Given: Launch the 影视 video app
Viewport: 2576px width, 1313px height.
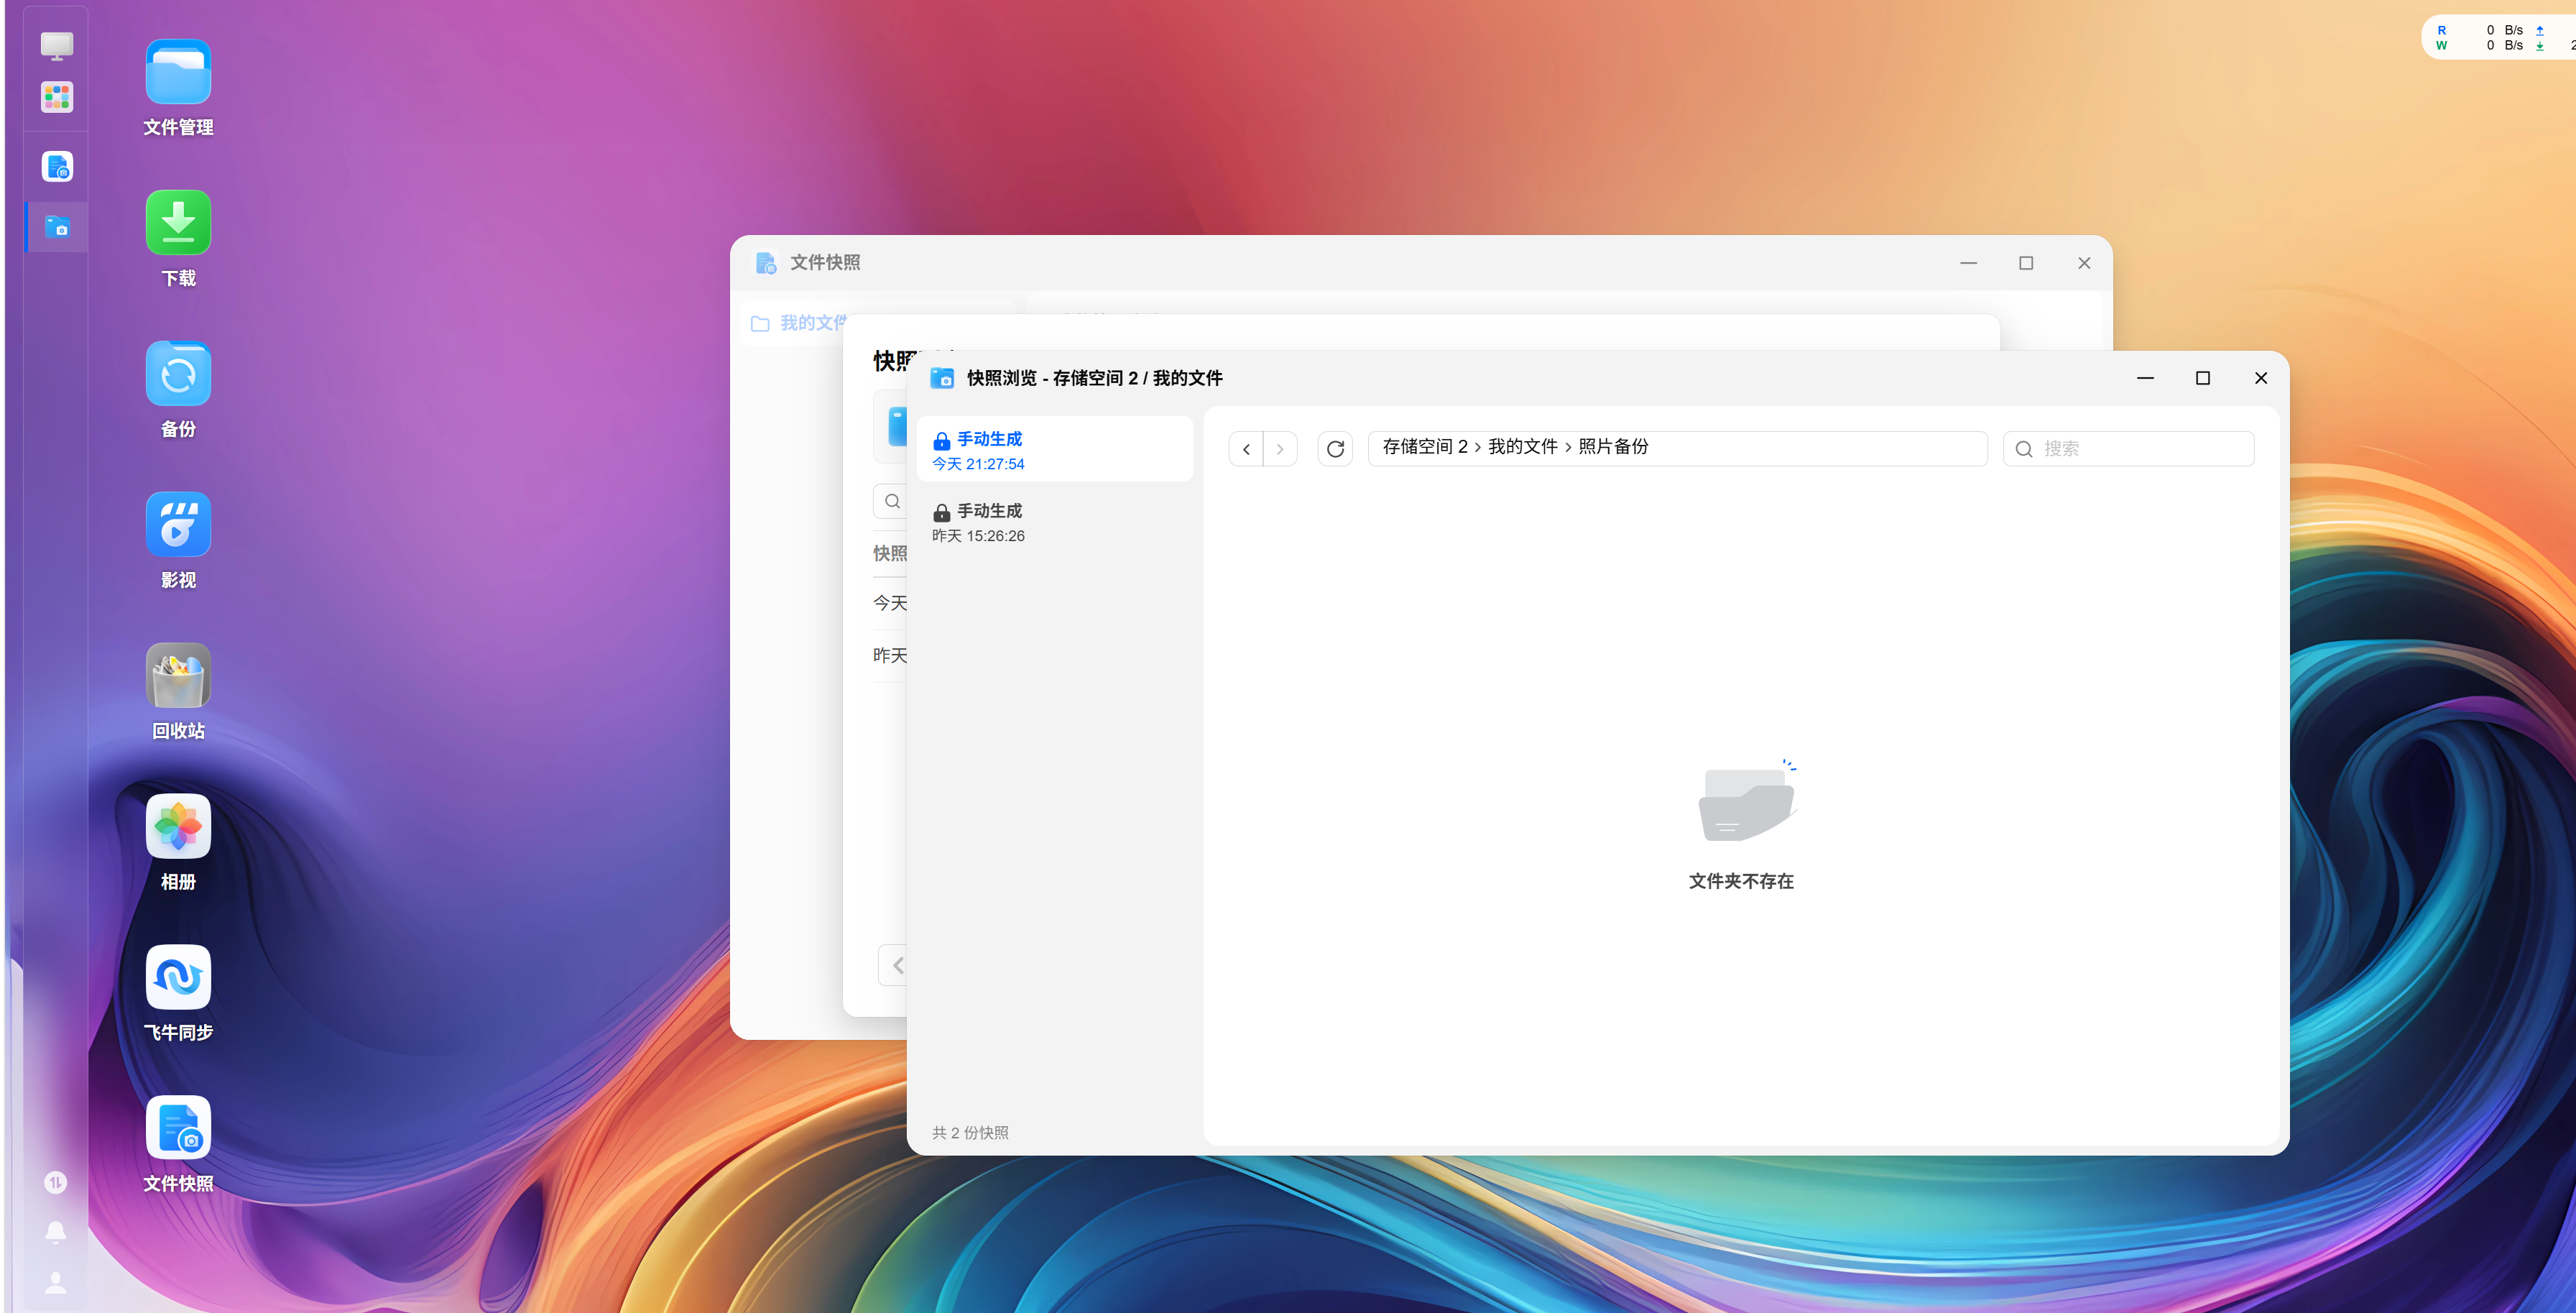Looking at the screenshot, I should [x=178, y=525].
